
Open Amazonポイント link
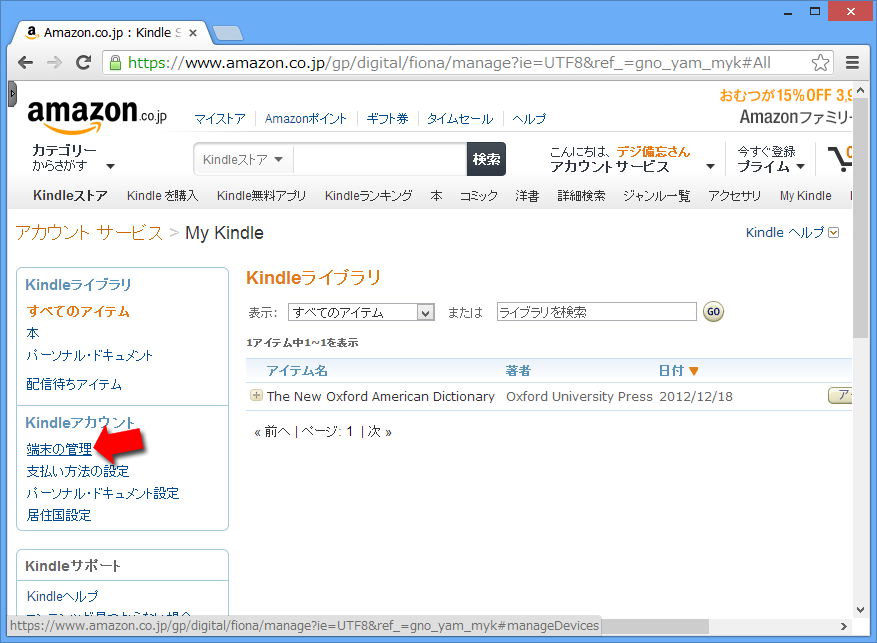coord(305,119)
